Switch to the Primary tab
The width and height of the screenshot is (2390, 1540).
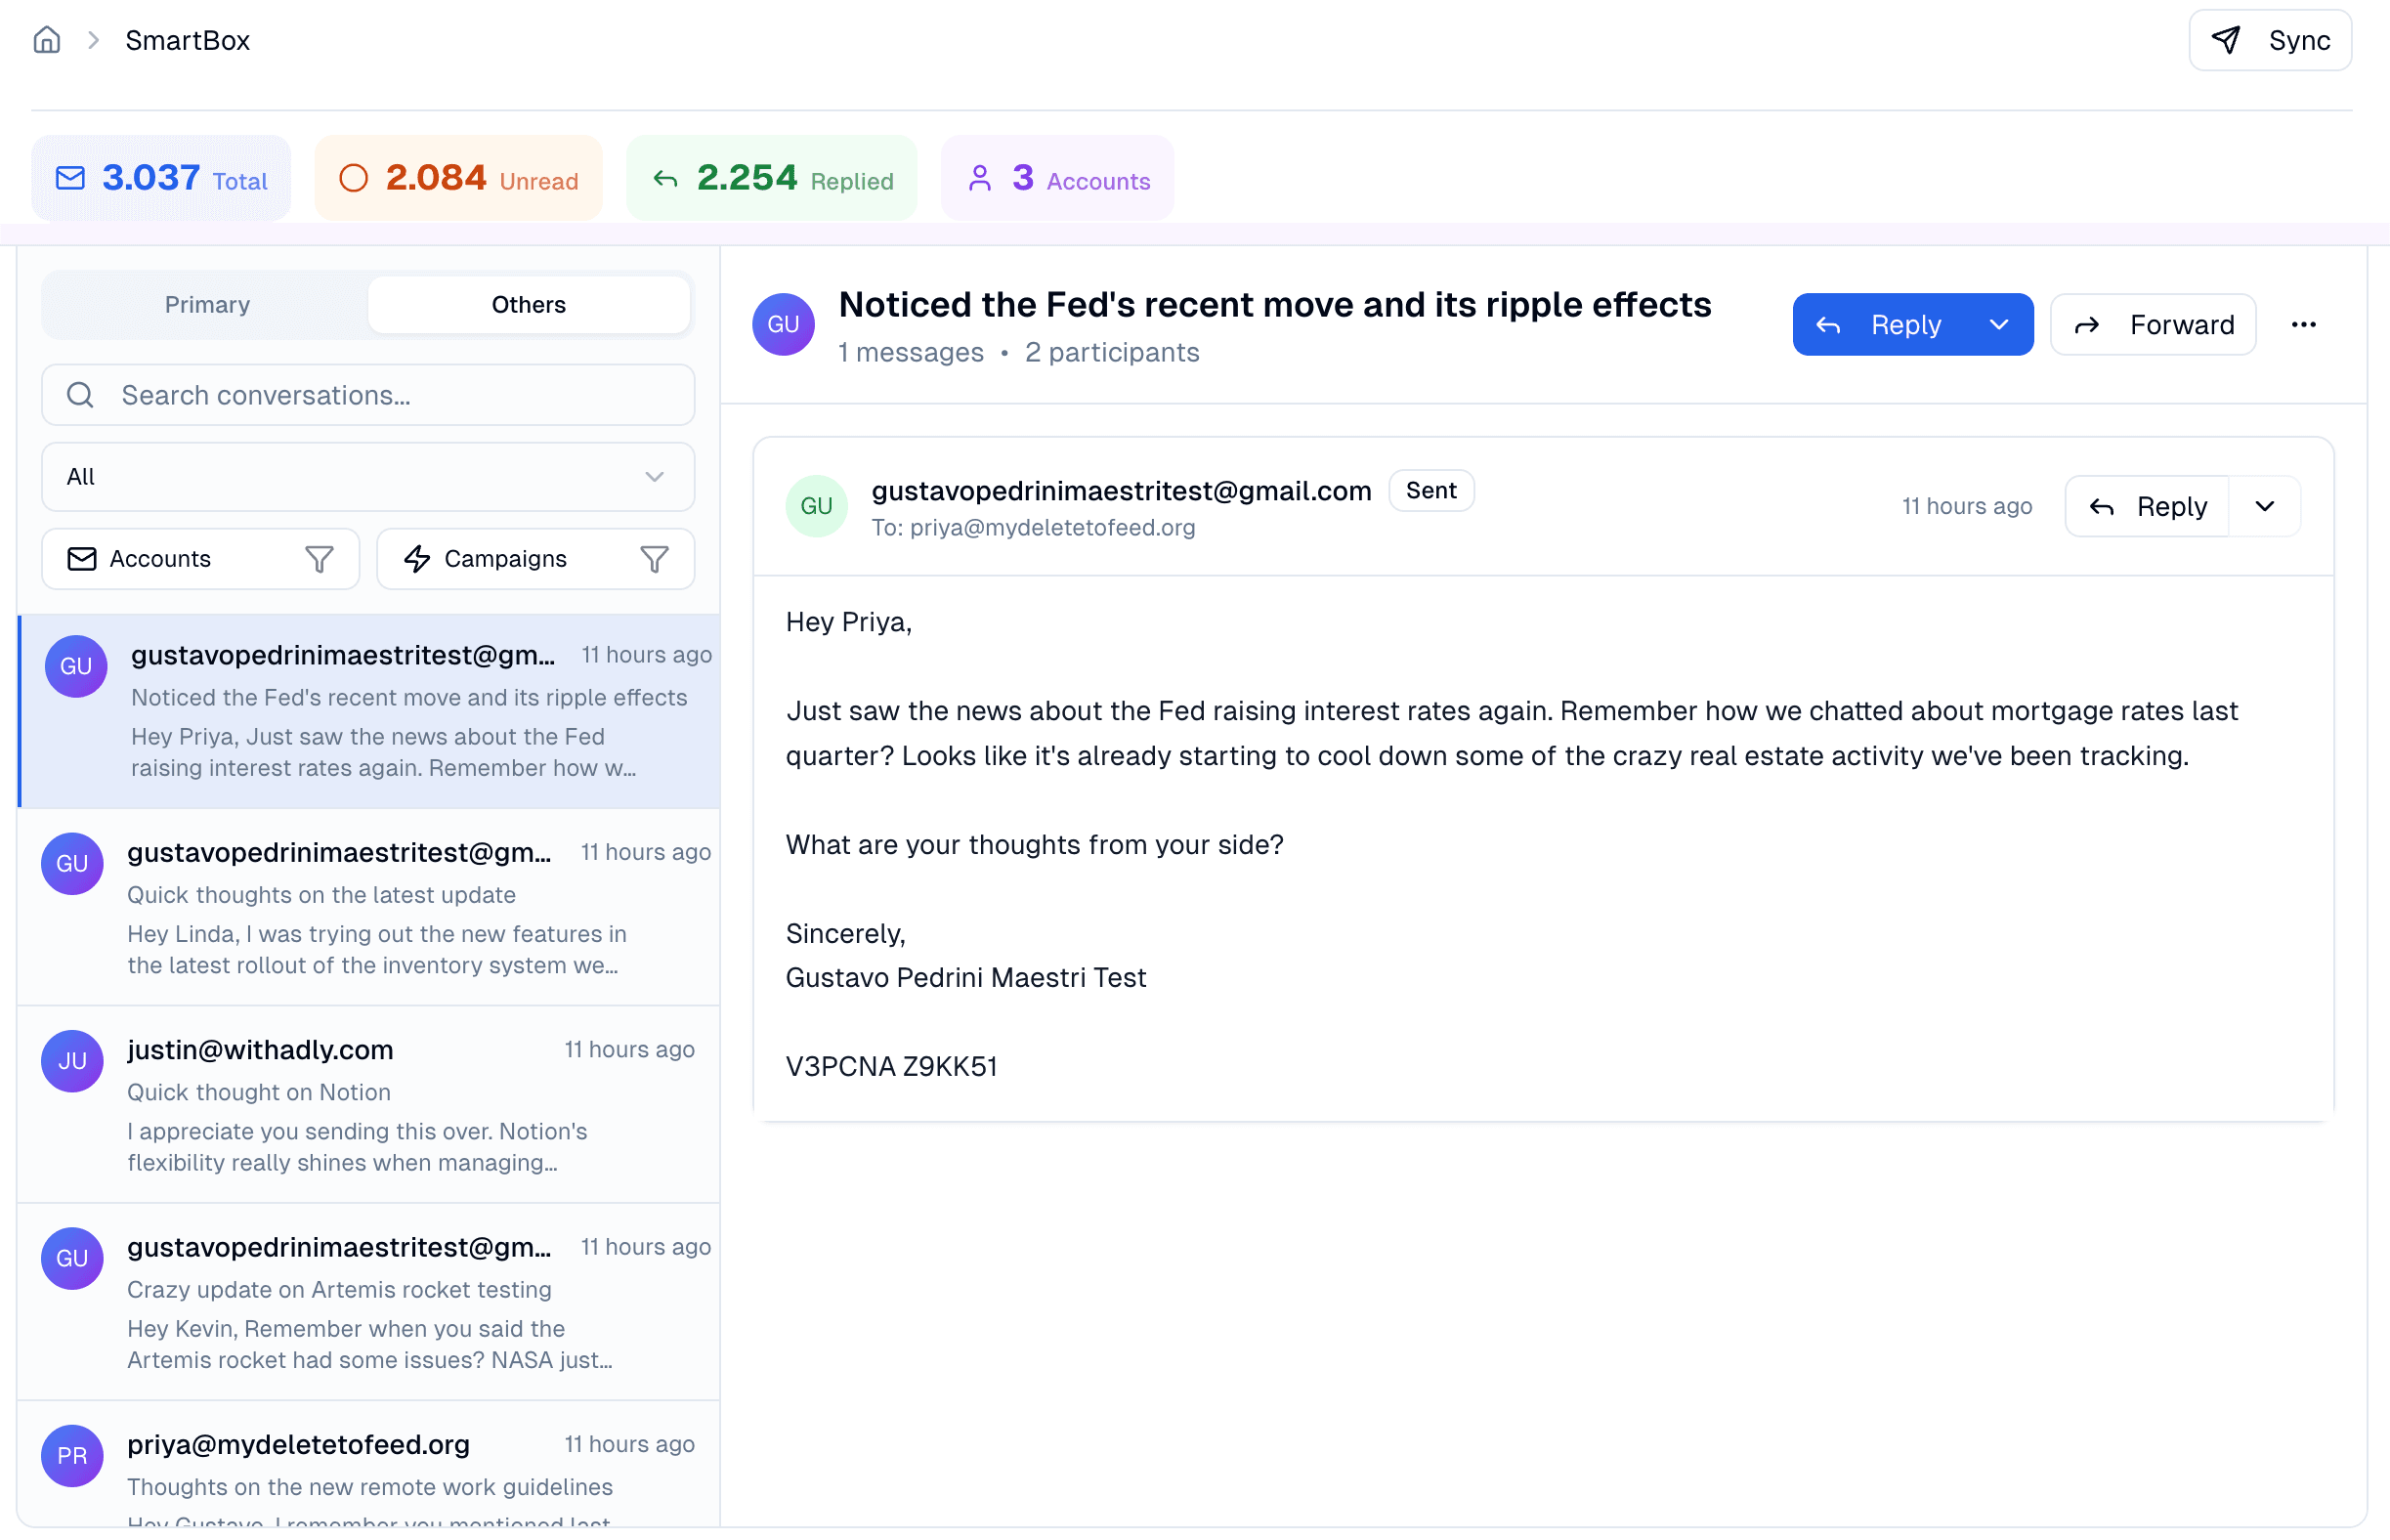207,305
